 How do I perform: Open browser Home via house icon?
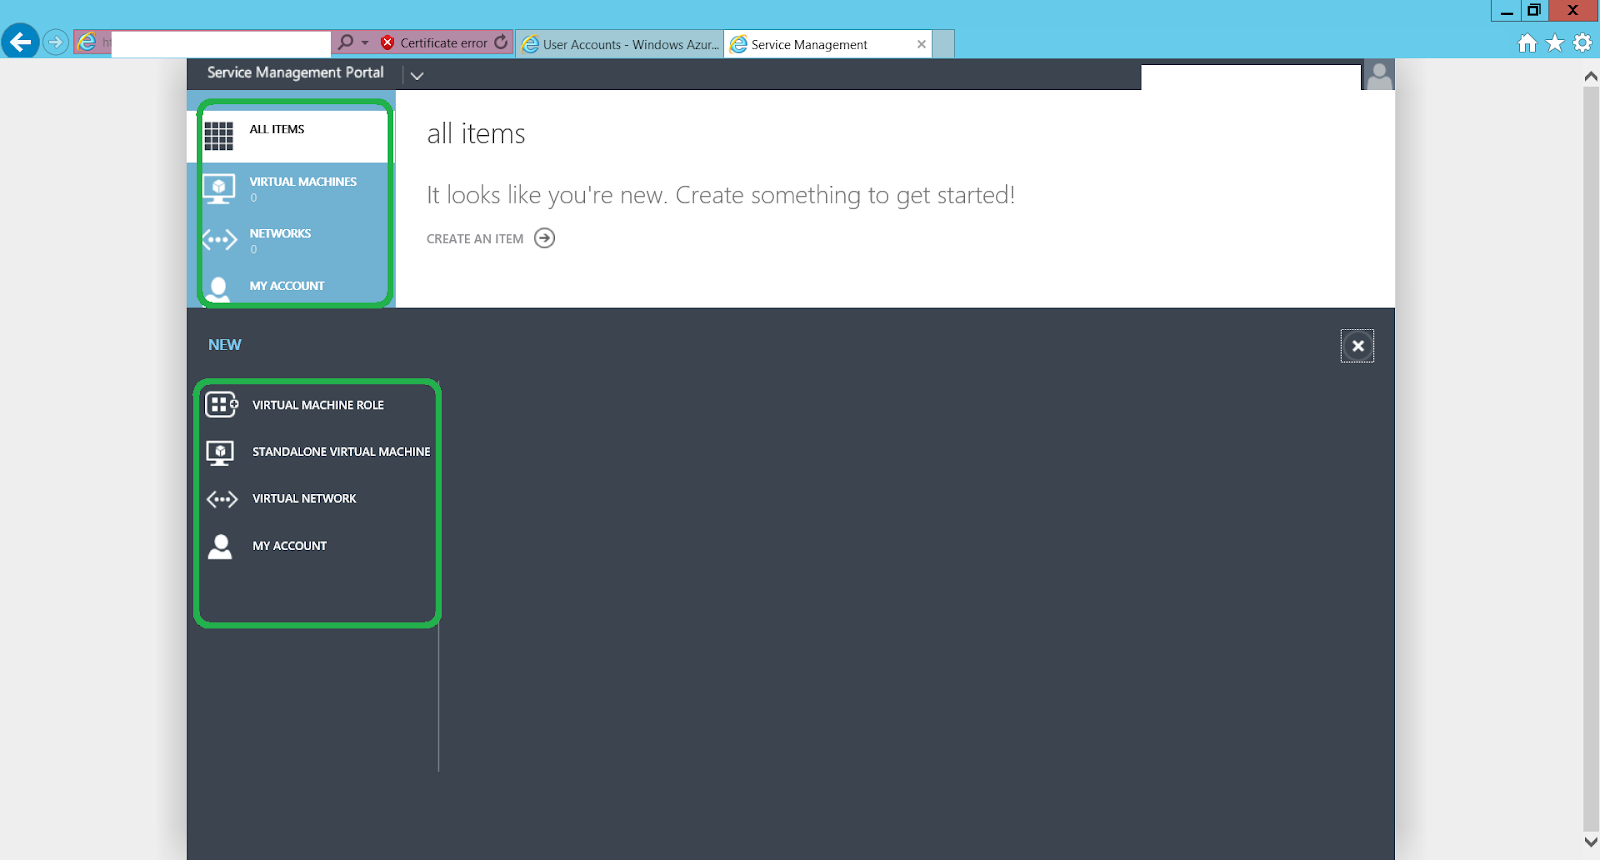click(x=1527, y=43)
